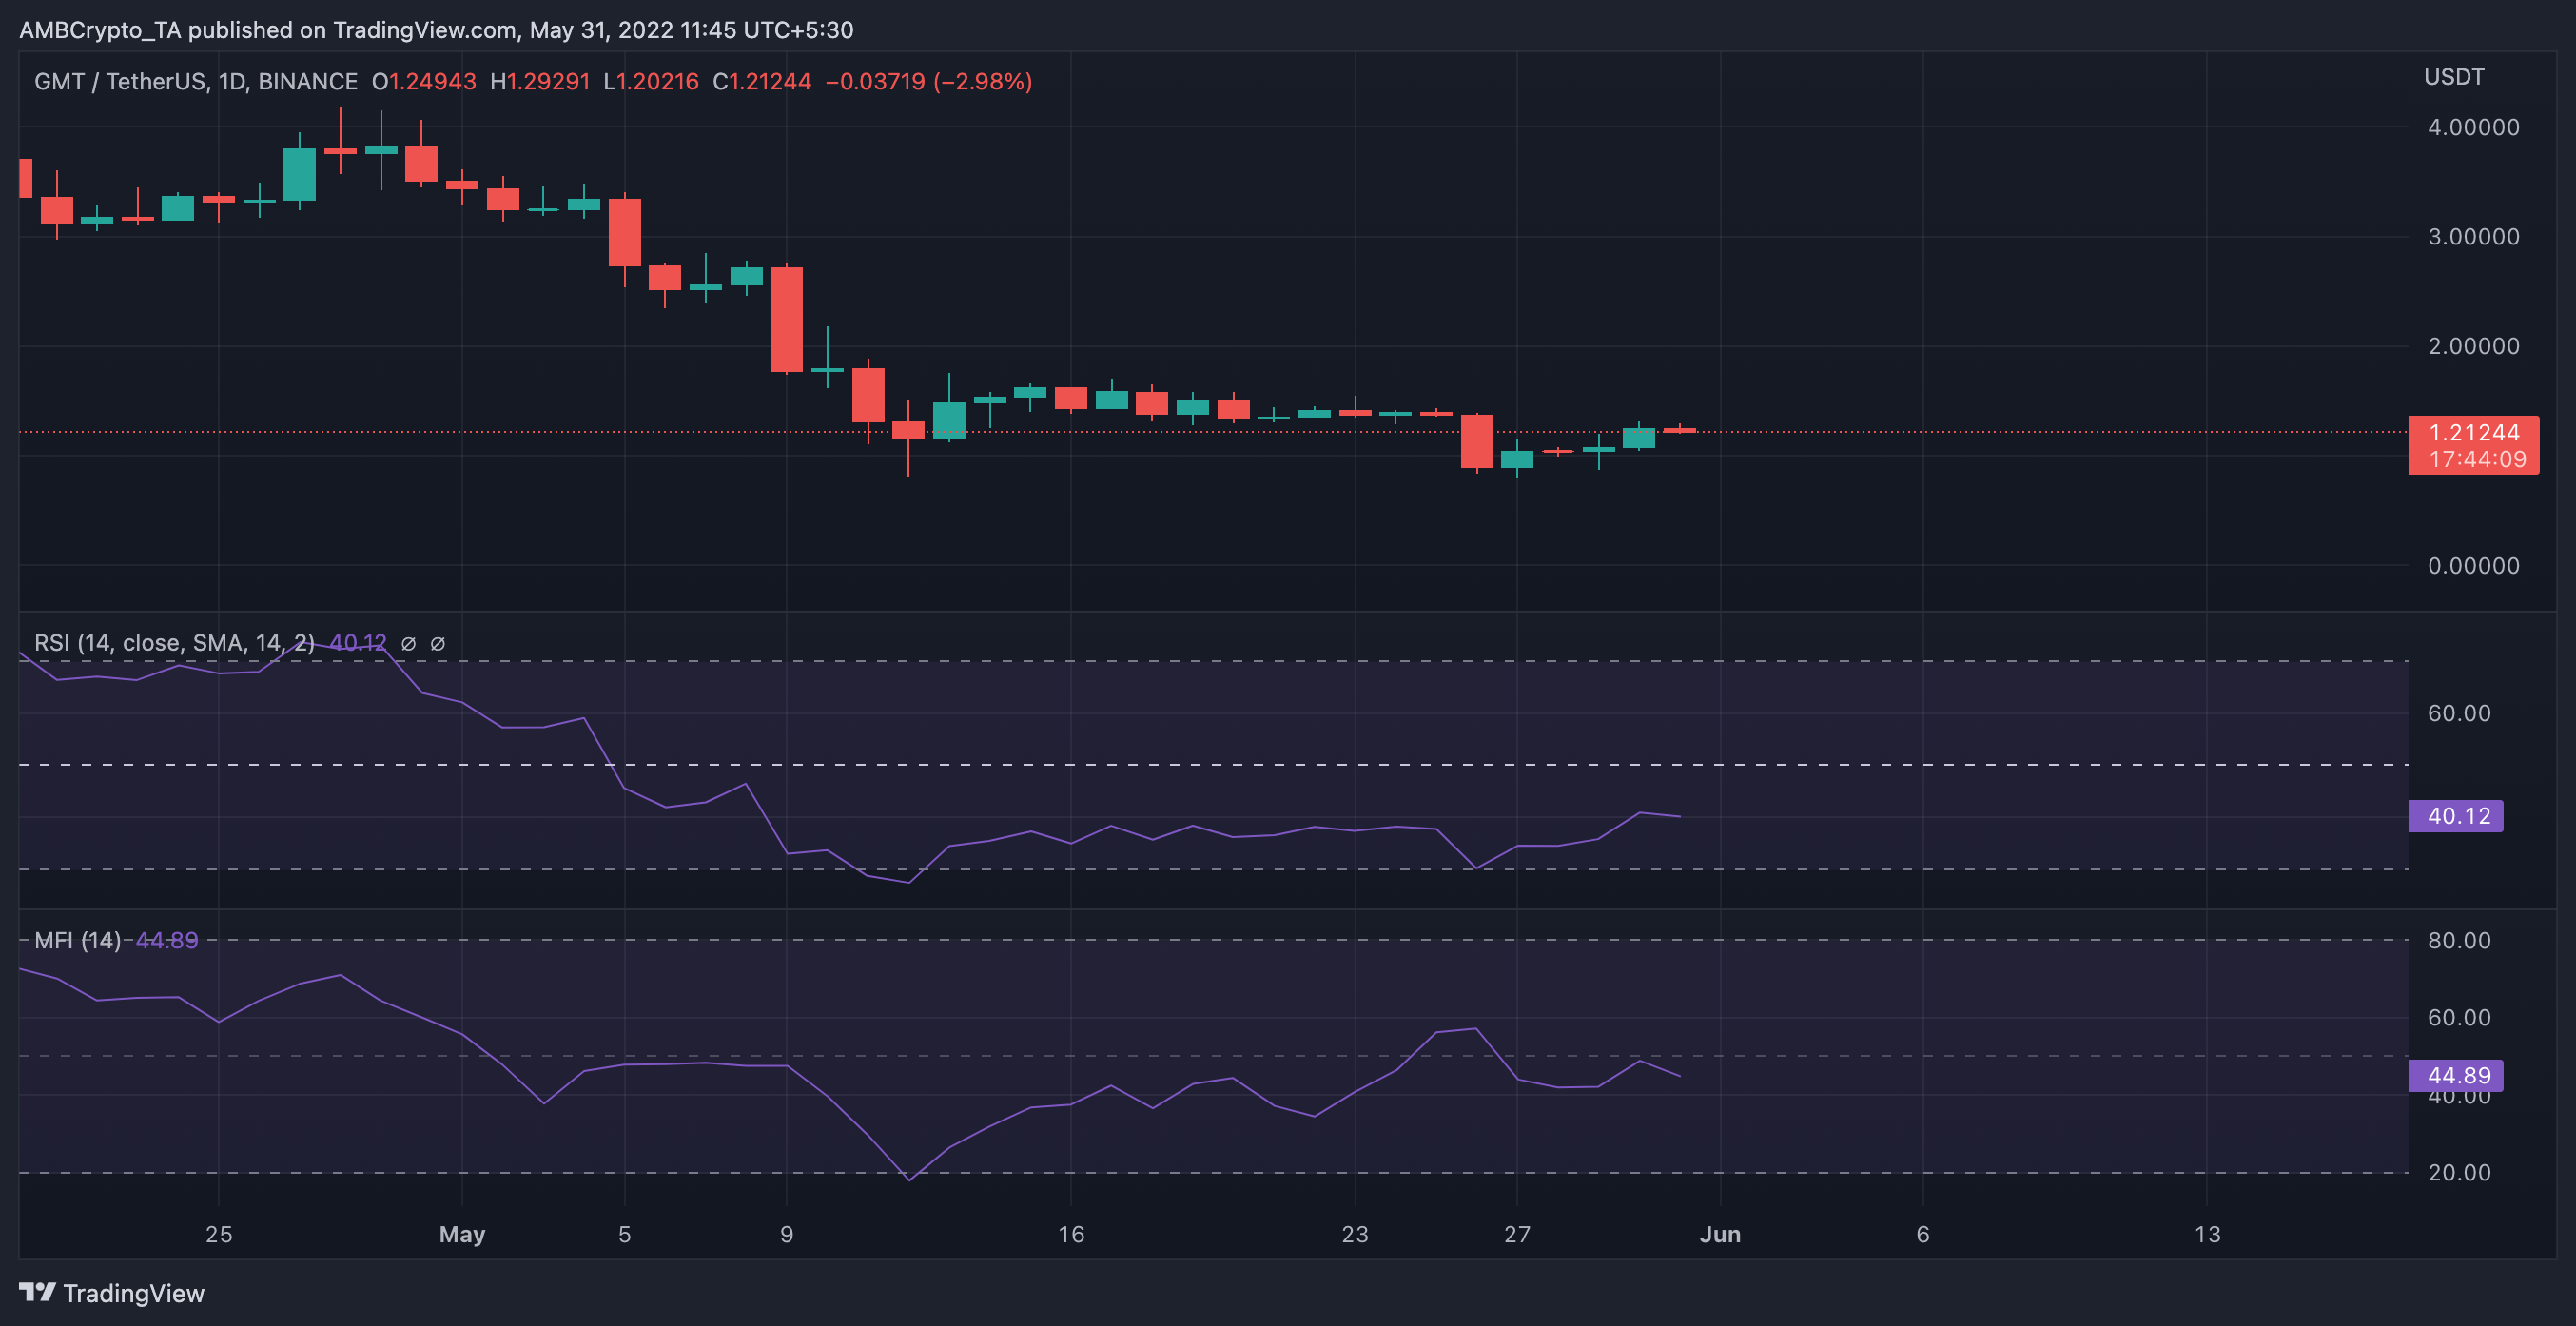This screenshot has height=1326, width=2576.
Task: Click the purple 44.89 MFI value label
Action: click(2455, 1075)
